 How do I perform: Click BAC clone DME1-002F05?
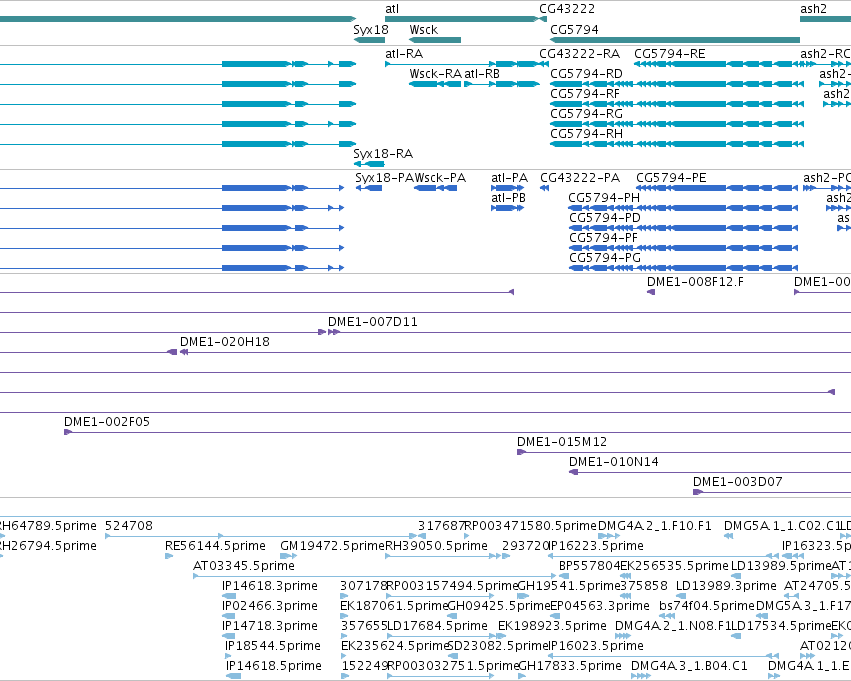[x=107, y=422]
